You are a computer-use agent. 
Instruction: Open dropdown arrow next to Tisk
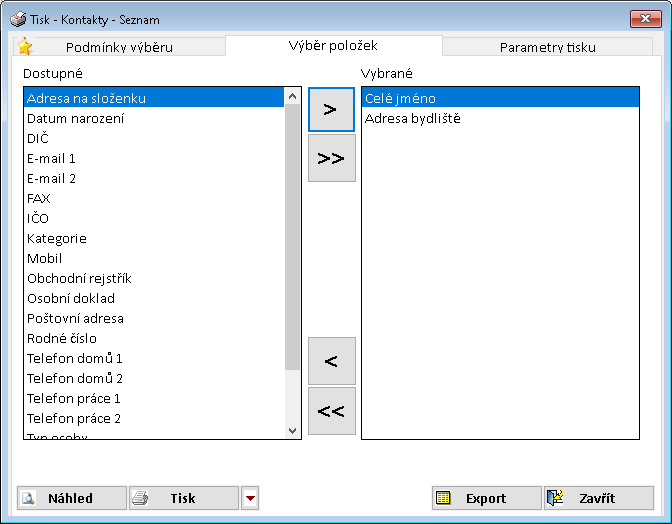click(250, 498)
